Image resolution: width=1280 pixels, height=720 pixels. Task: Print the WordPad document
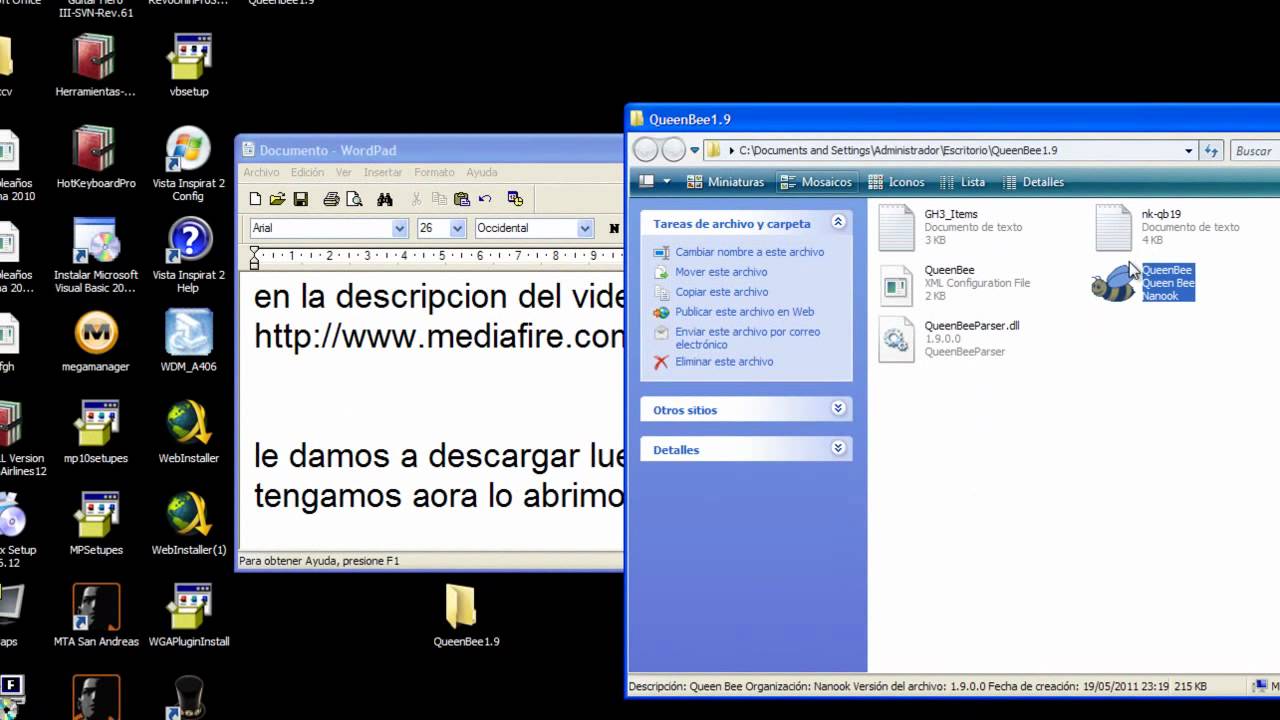(331, 199)
